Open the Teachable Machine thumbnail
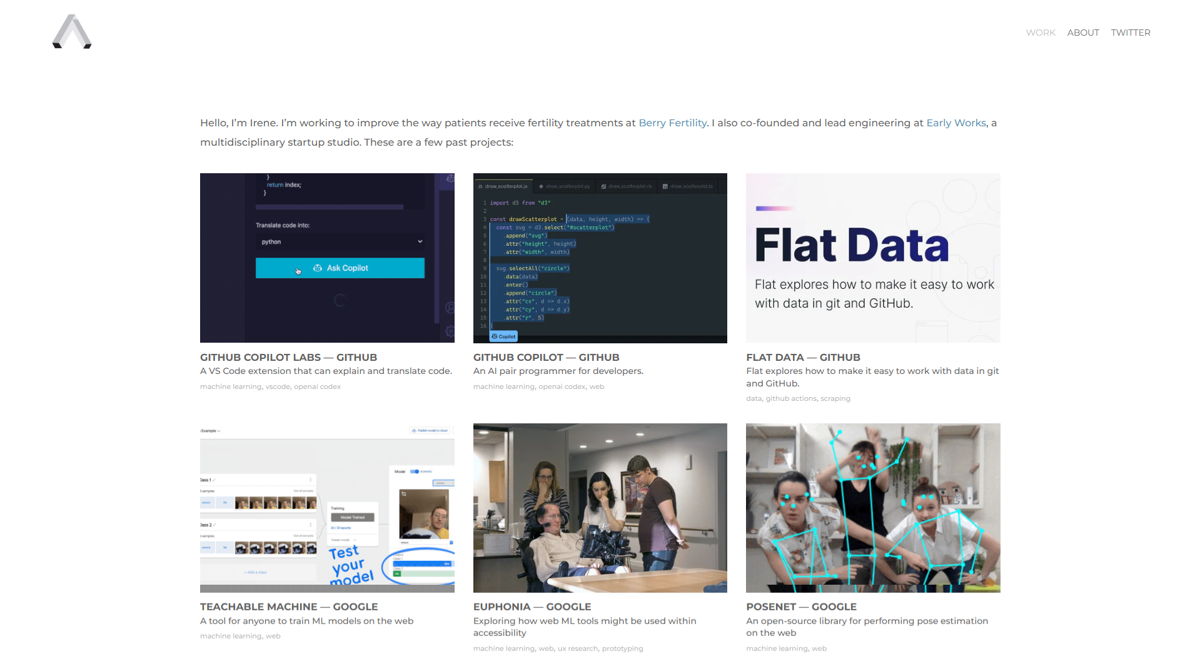 [327, 508]
